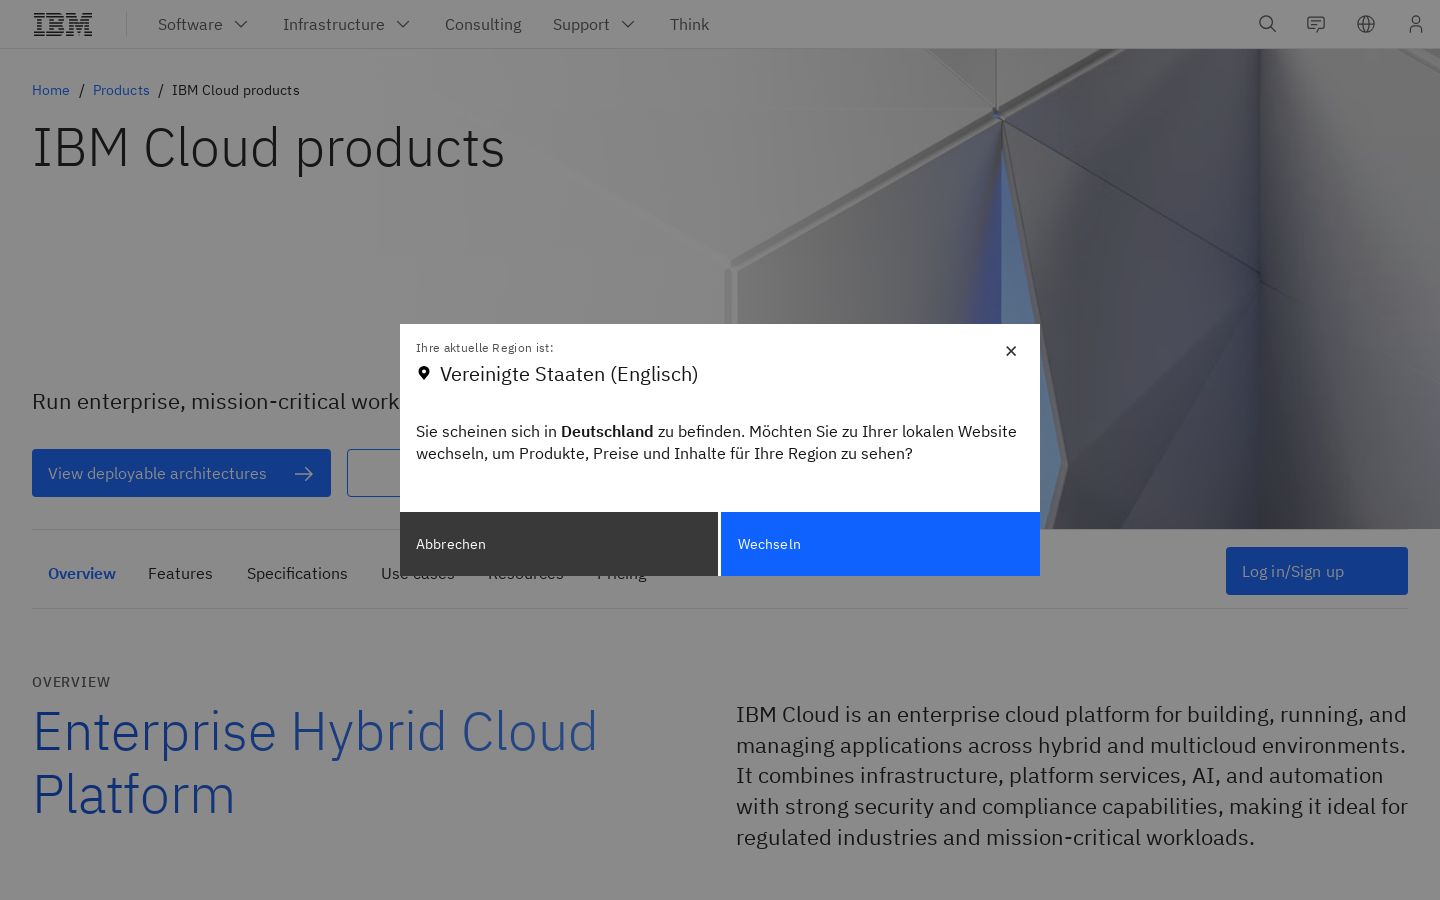Click the 'Enterprise Hybrid Cloud Platform' heading
This screenshot has height=900, width=1440.
tap(315, 762)
